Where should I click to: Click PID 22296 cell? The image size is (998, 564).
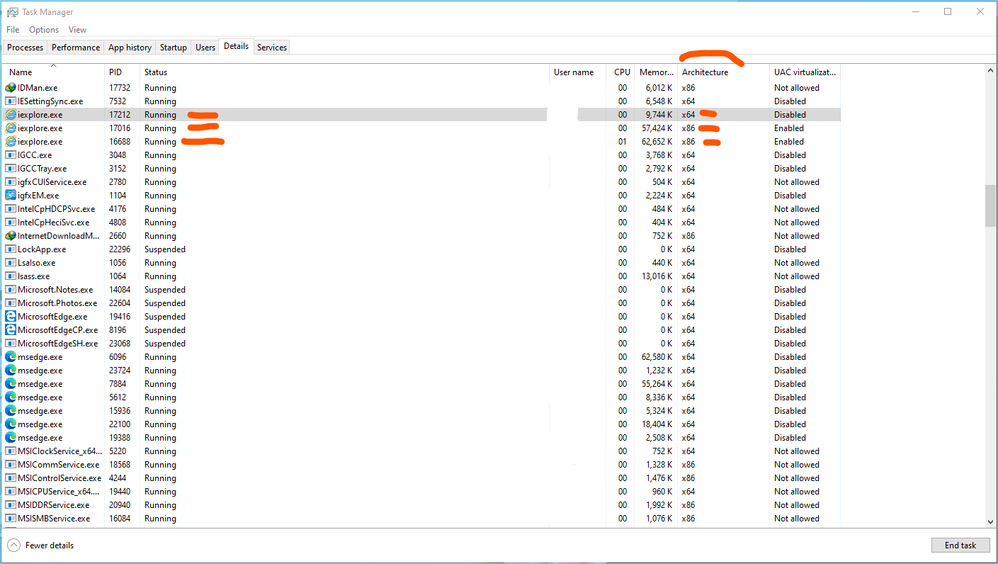[x=120, y=249]
